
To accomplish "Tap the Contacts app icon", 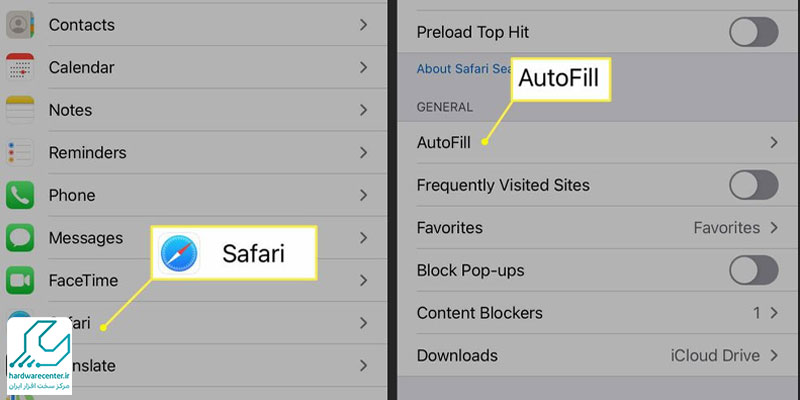I will (x=20, y=24).
